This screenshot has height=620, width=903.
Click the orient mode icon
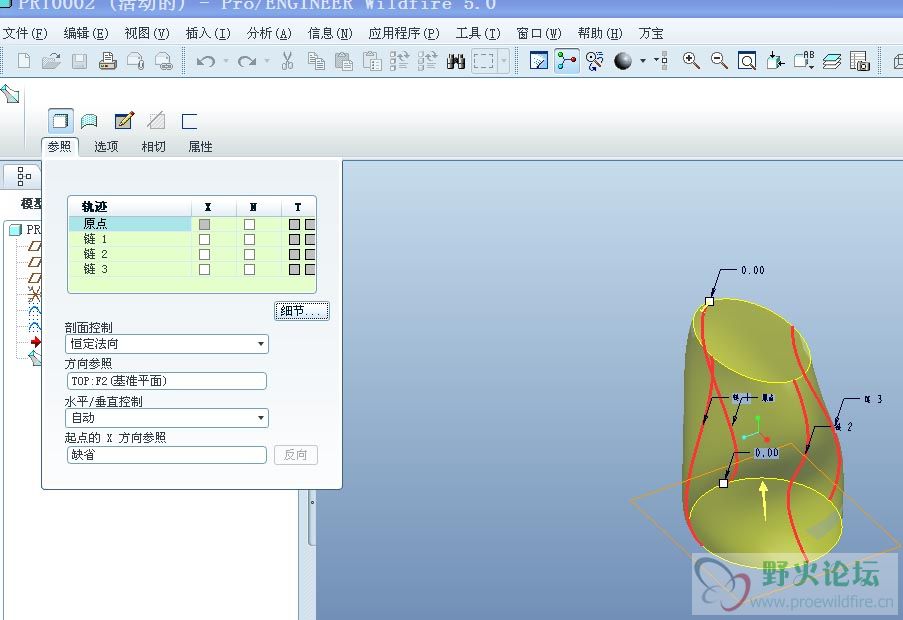coord(595,60)
